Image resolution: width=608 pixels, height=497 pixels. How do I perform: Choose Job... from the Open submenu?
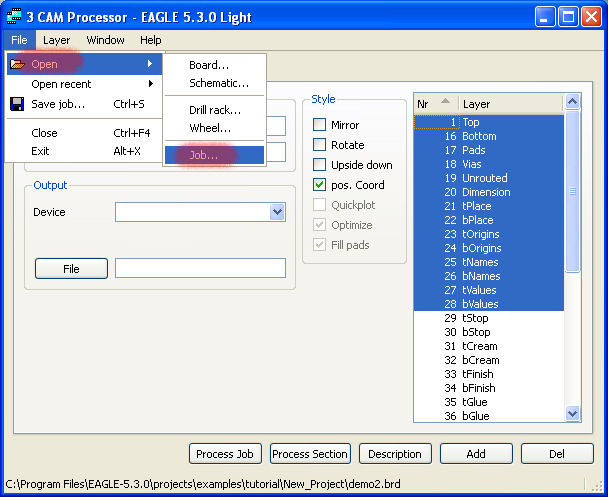(x=214, y=155)
